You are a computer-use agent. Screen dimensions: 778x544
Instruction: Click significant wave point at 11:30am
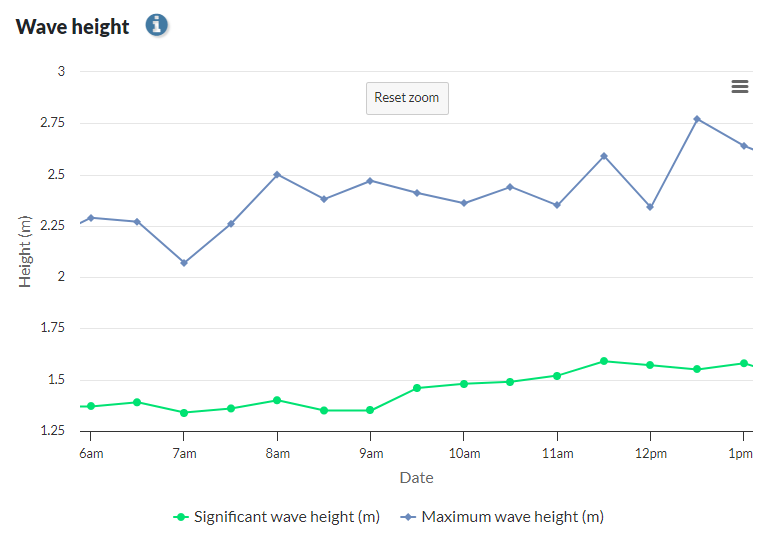tap(604, 361)
